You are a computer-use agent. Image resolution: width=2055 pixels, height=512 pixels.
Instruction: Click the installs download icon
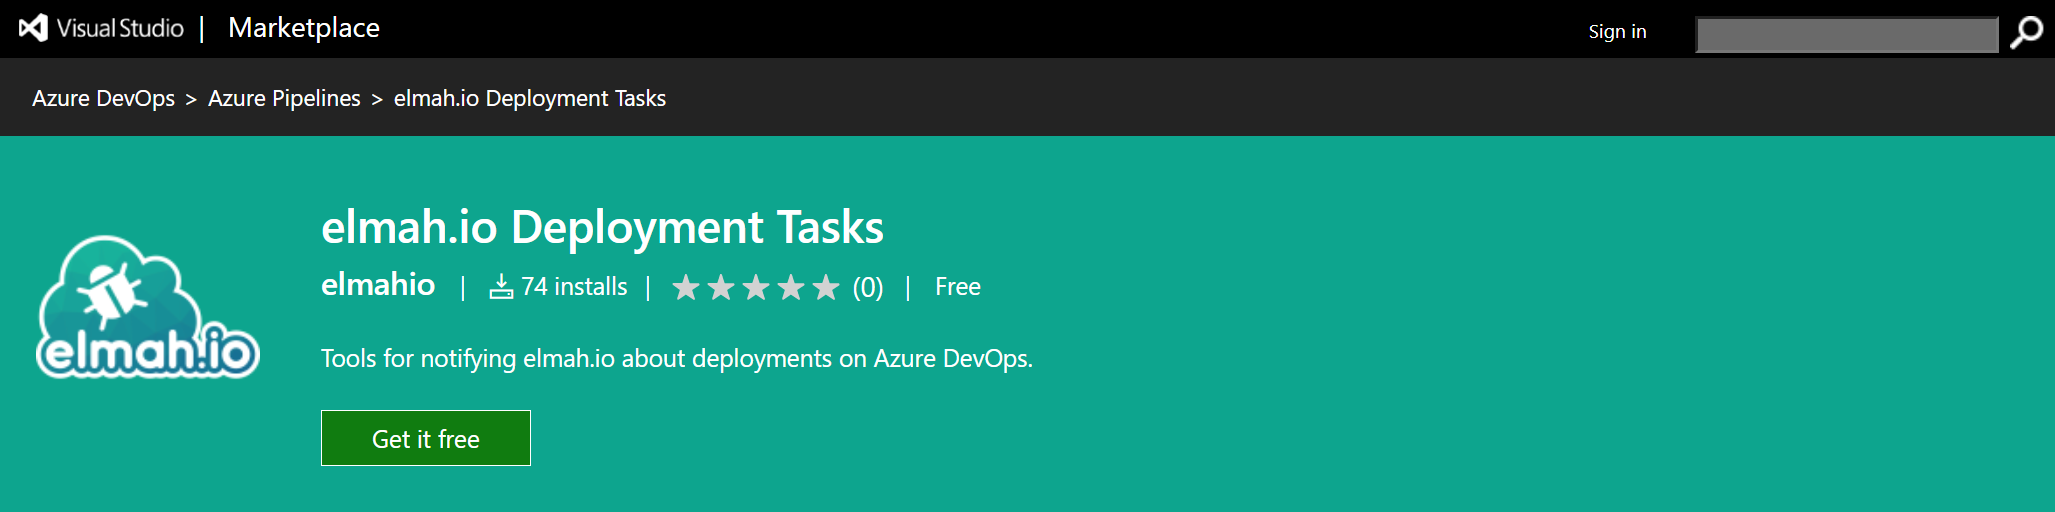(x=501, y=287)
